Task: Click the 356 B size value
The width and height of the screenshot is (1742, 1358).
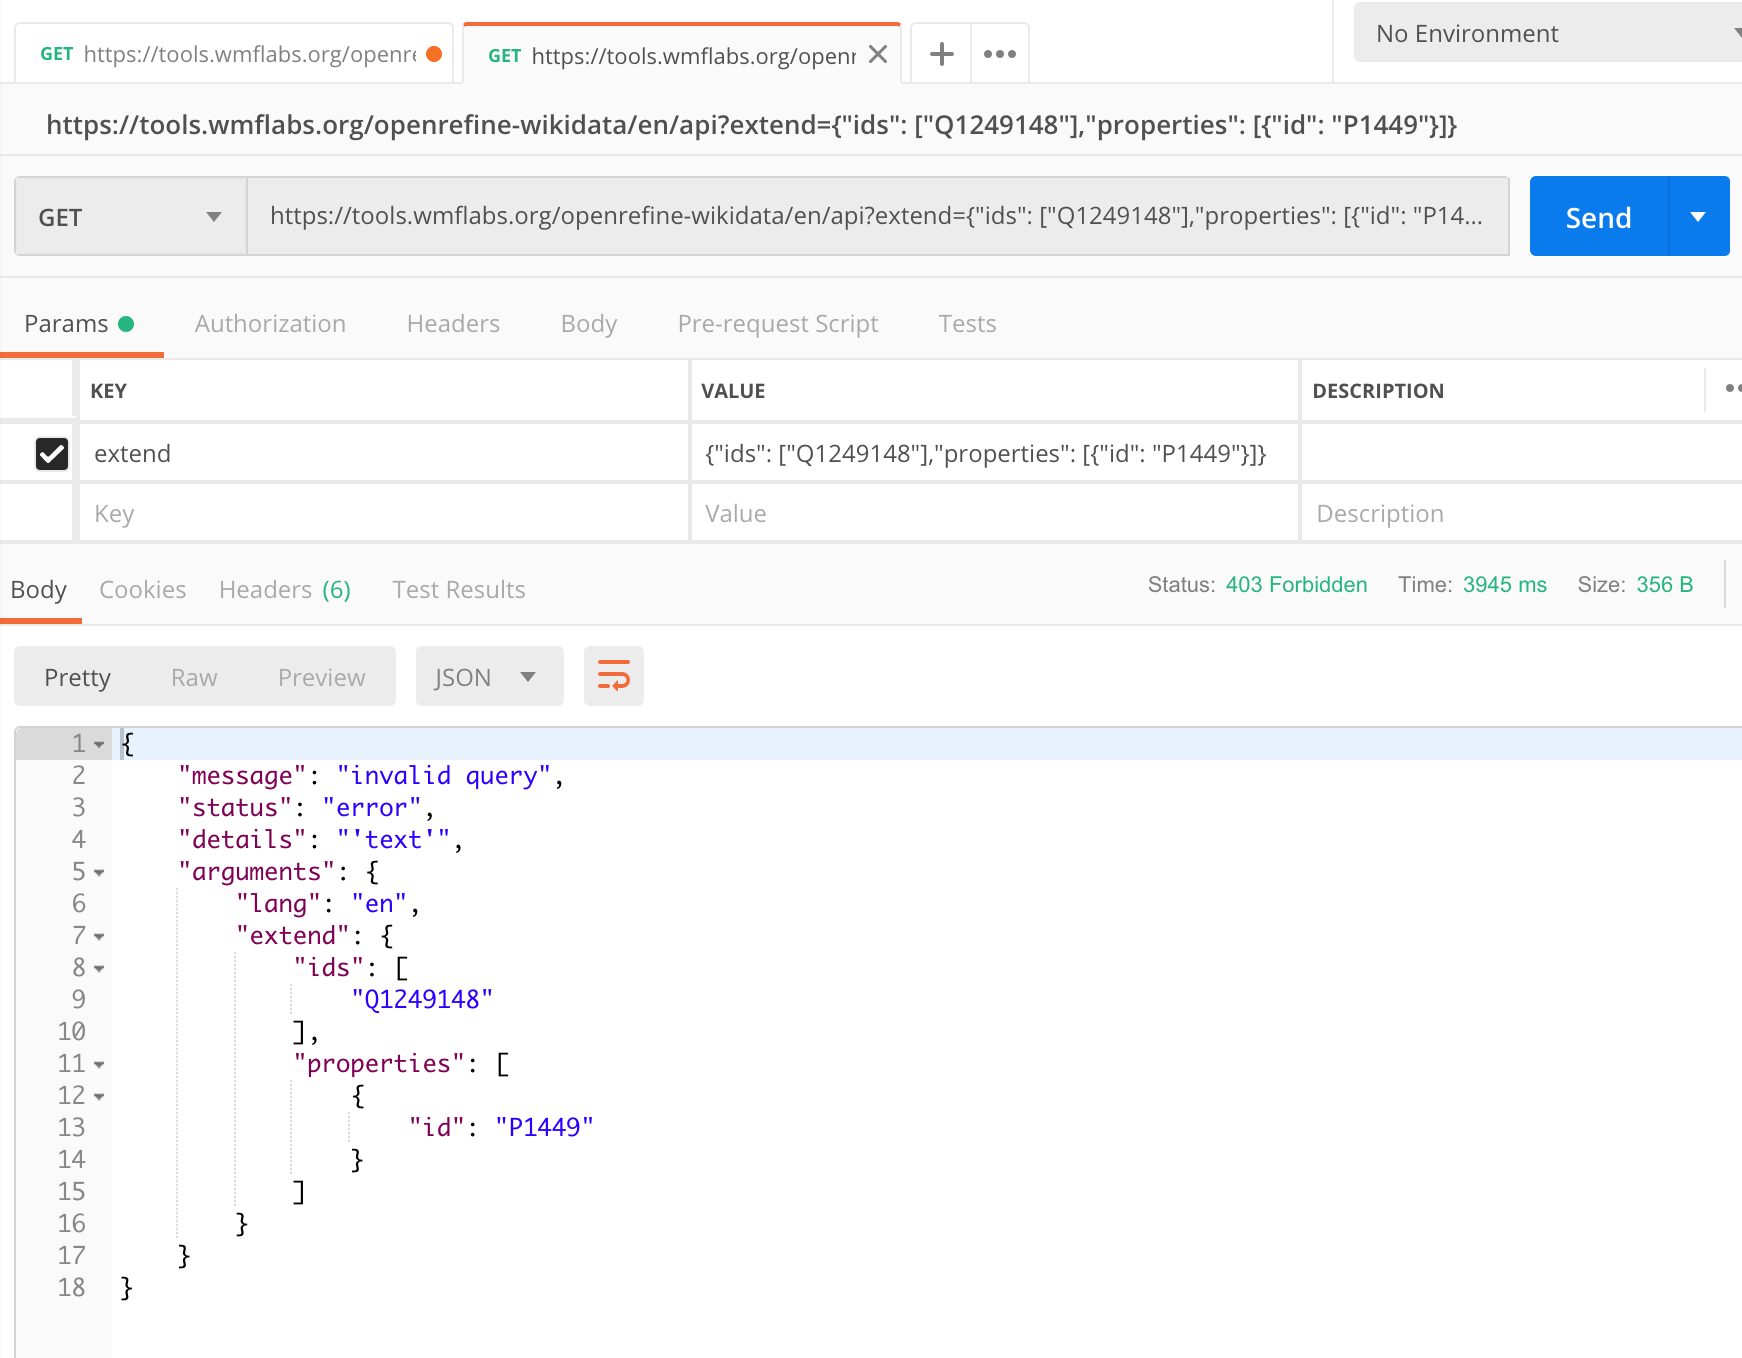Action: 1664,585
